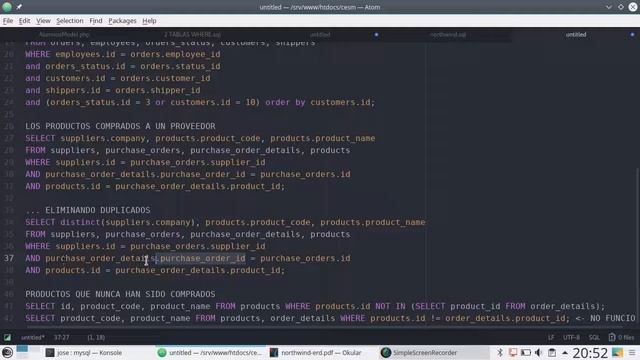Expand the hidden system tray icons arrow
This screenshot has width=640, height=360.
pos(565,353)
